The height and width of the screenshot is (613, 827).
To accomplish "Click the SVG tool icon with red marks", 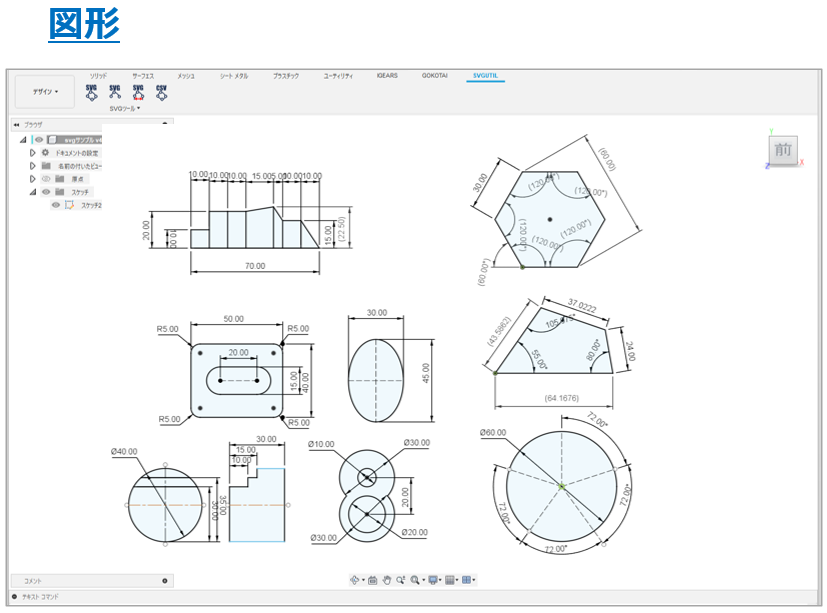I will [138, 92].
